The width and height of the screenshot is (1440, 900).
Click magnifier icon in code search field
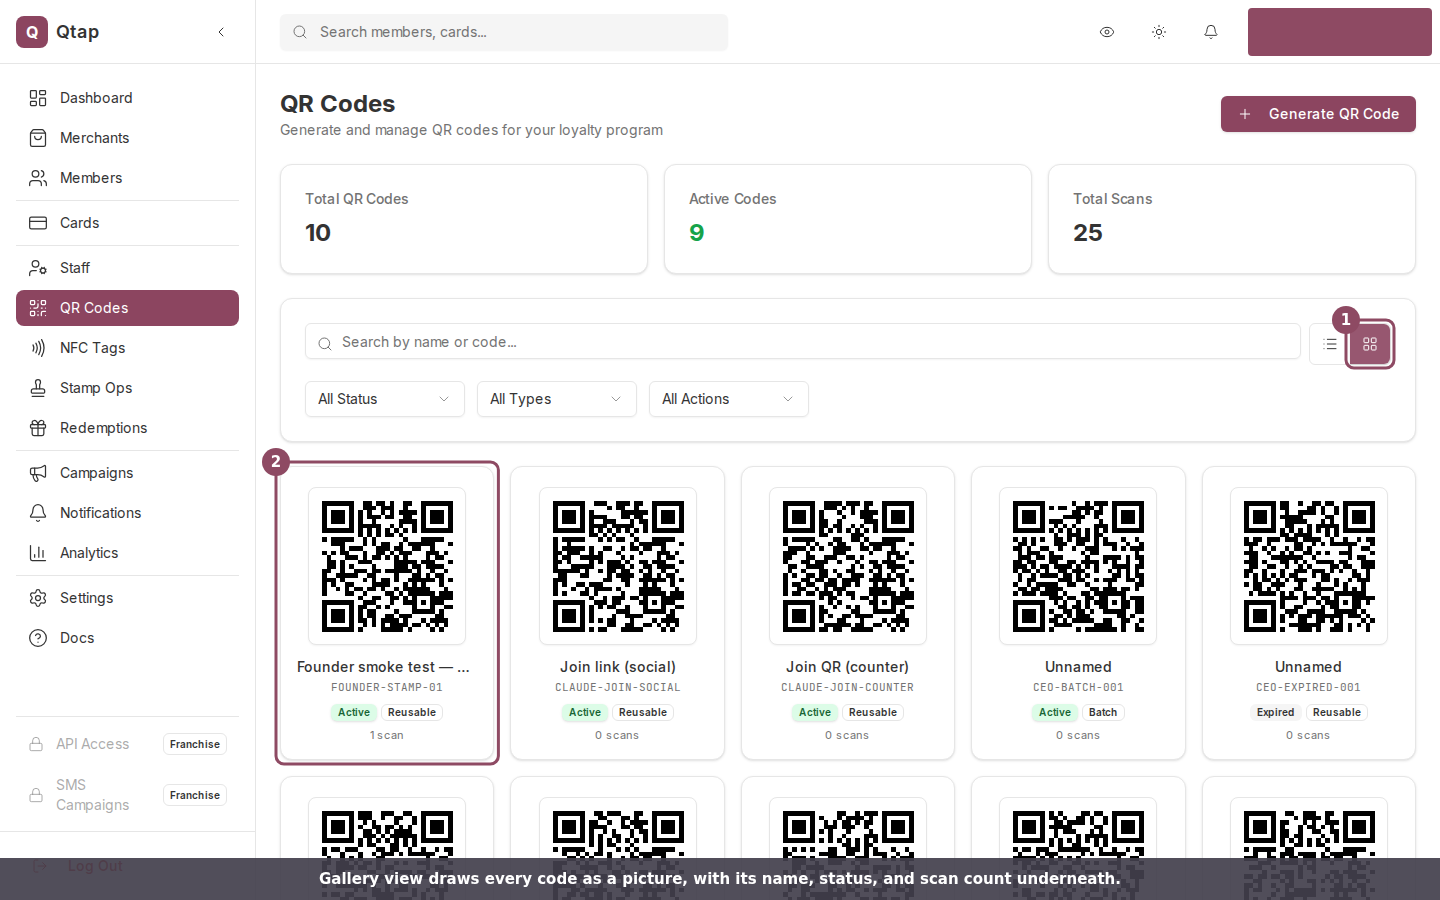325,344
